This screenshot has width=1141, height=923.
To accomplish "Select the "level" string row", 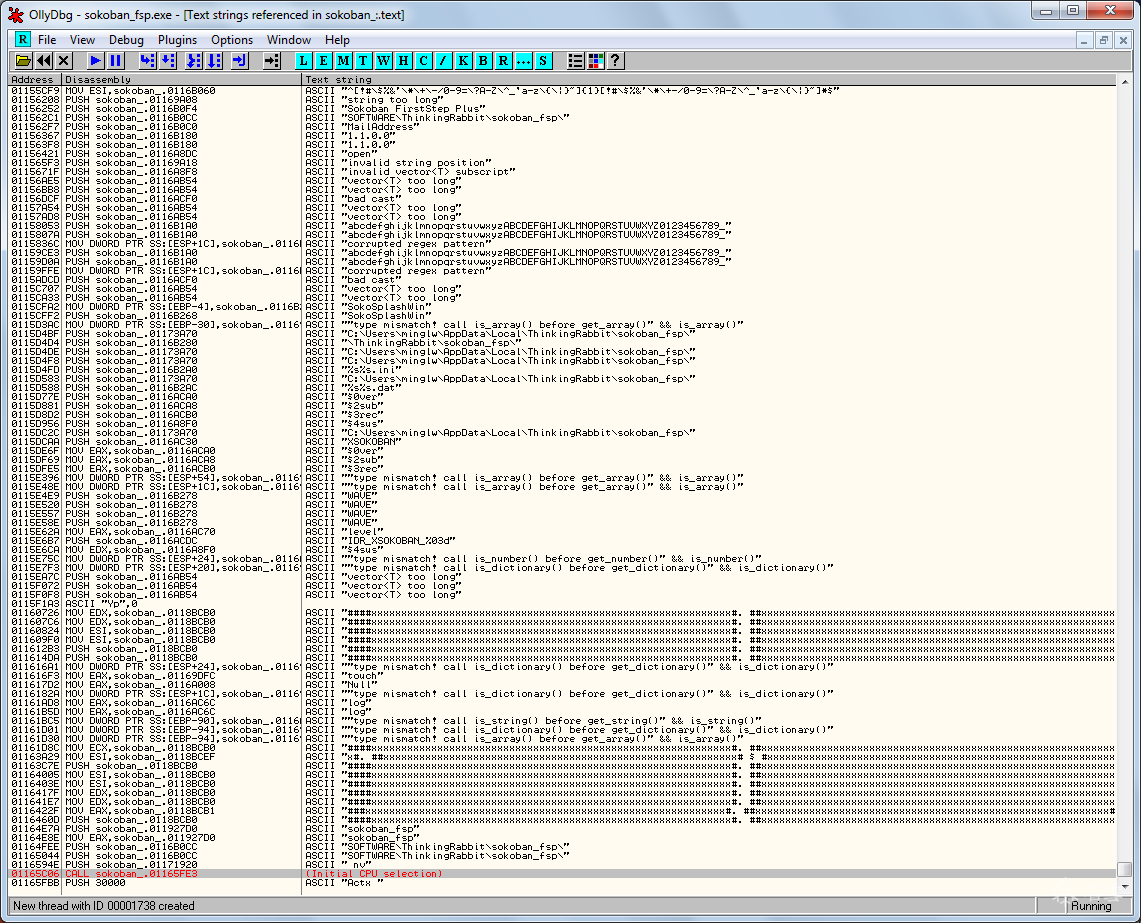I will [562, 532].
